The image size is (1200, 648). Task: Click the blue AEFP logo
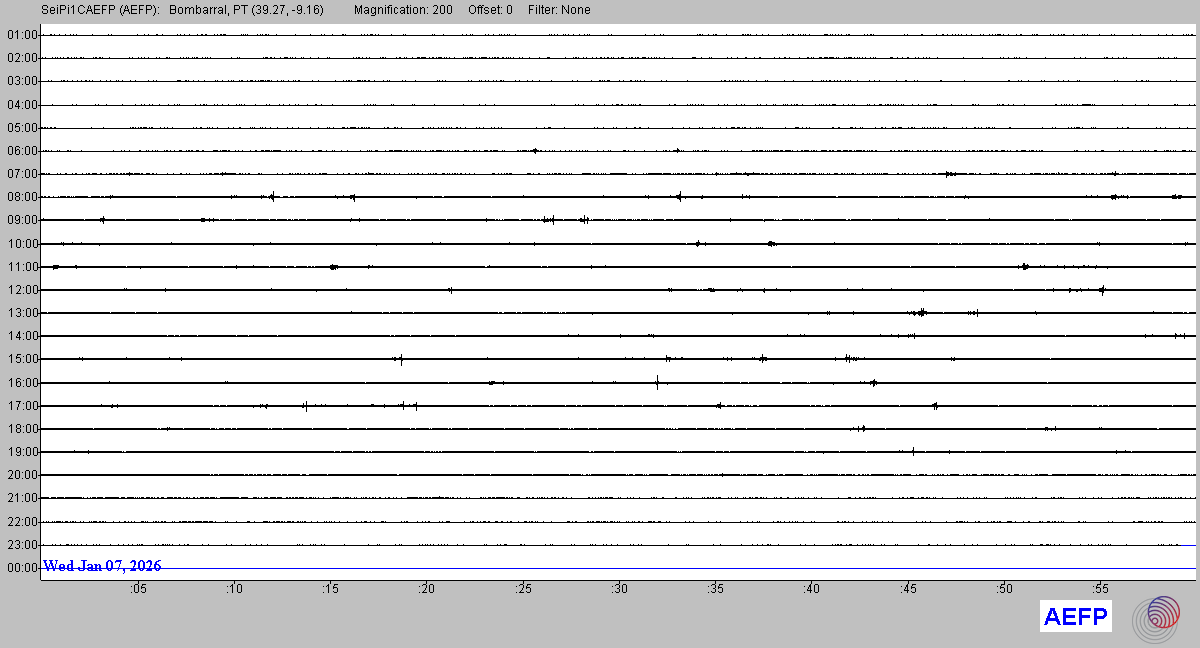point(1075,617)
